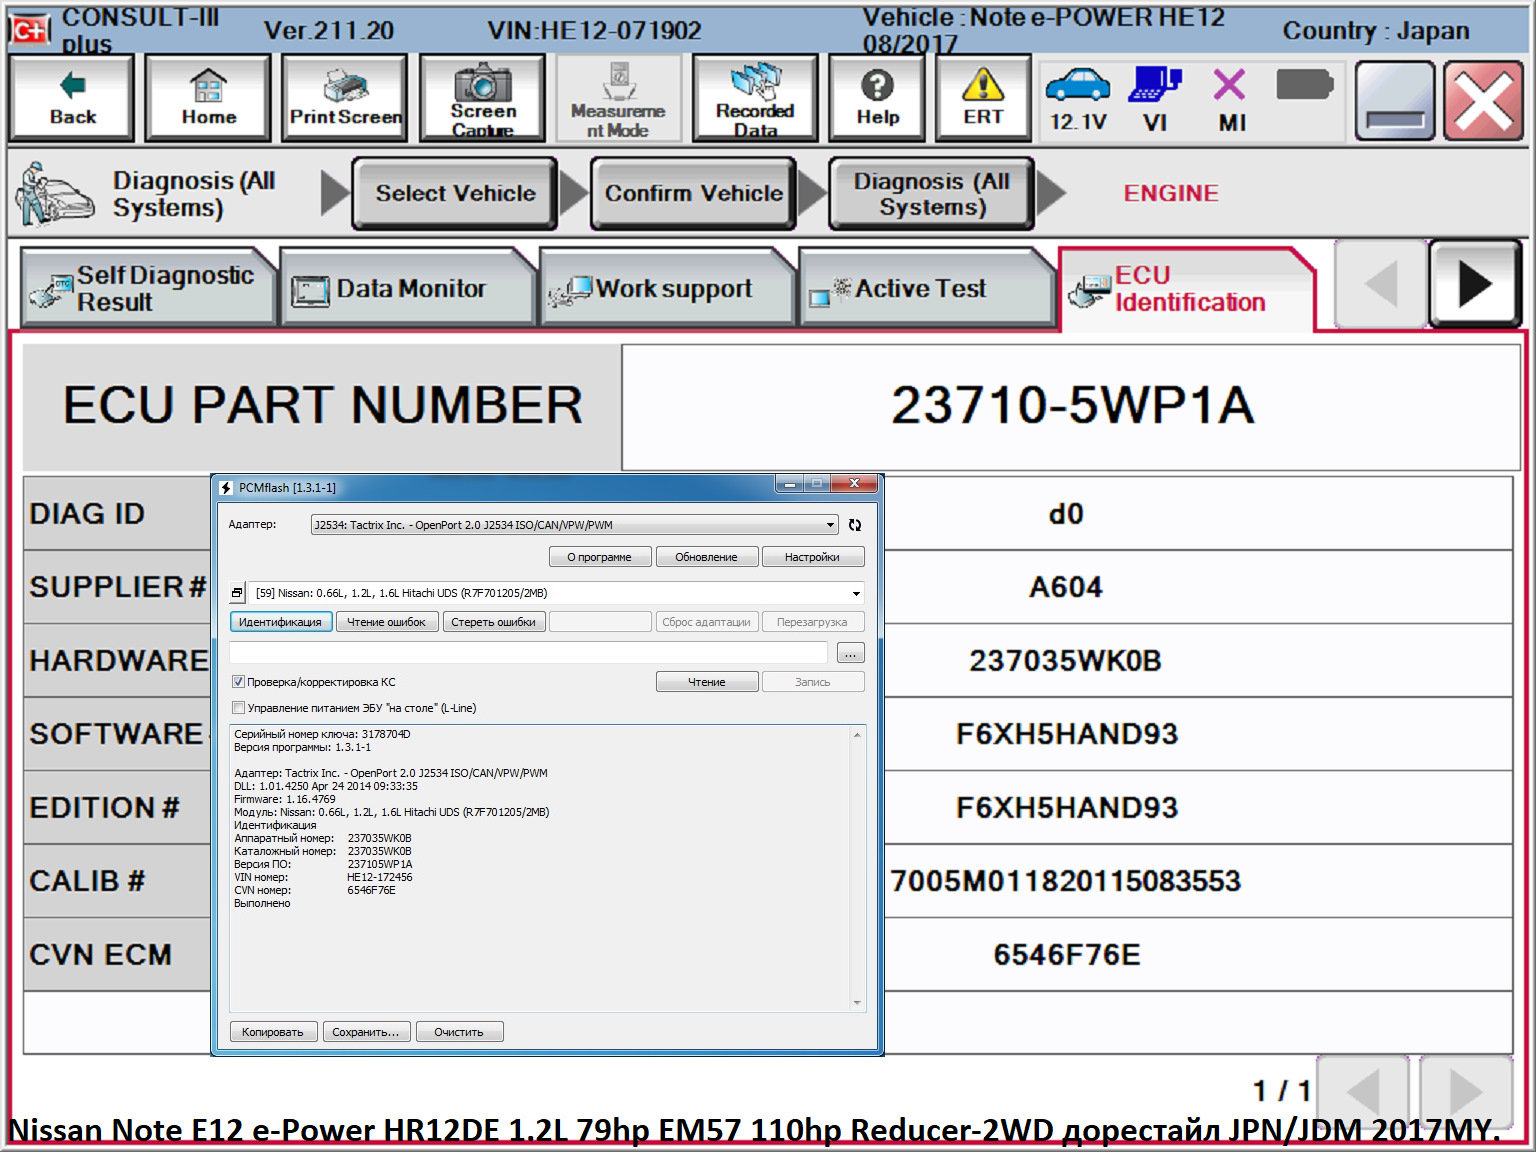1536x1152 pixels.
Task: Click Сохранить... button
Action: pos(366,1032)
